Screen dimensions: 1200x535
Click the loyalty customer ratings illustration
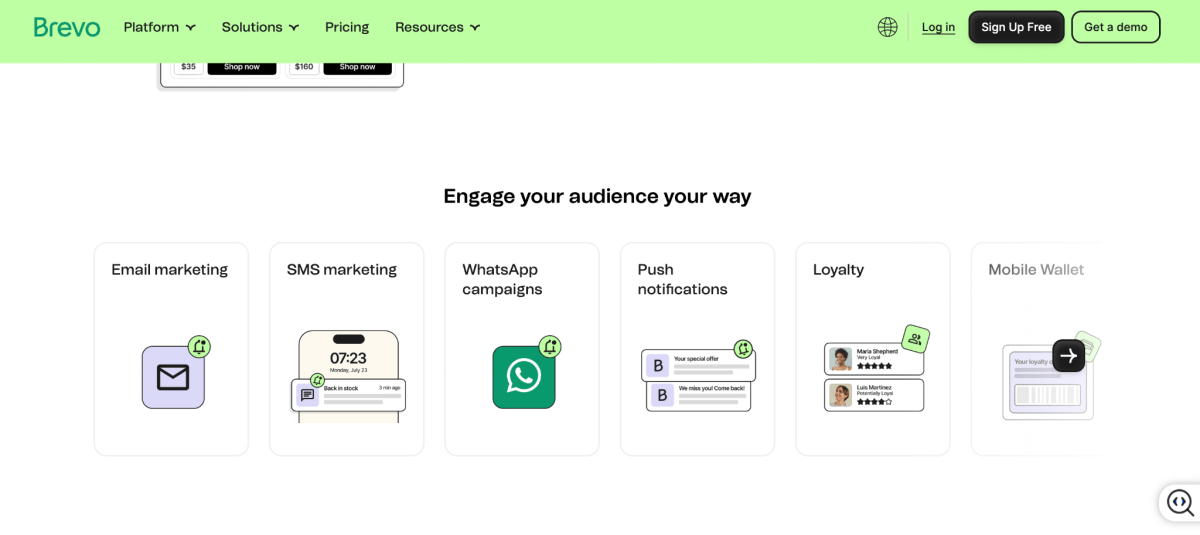(875, 370)
